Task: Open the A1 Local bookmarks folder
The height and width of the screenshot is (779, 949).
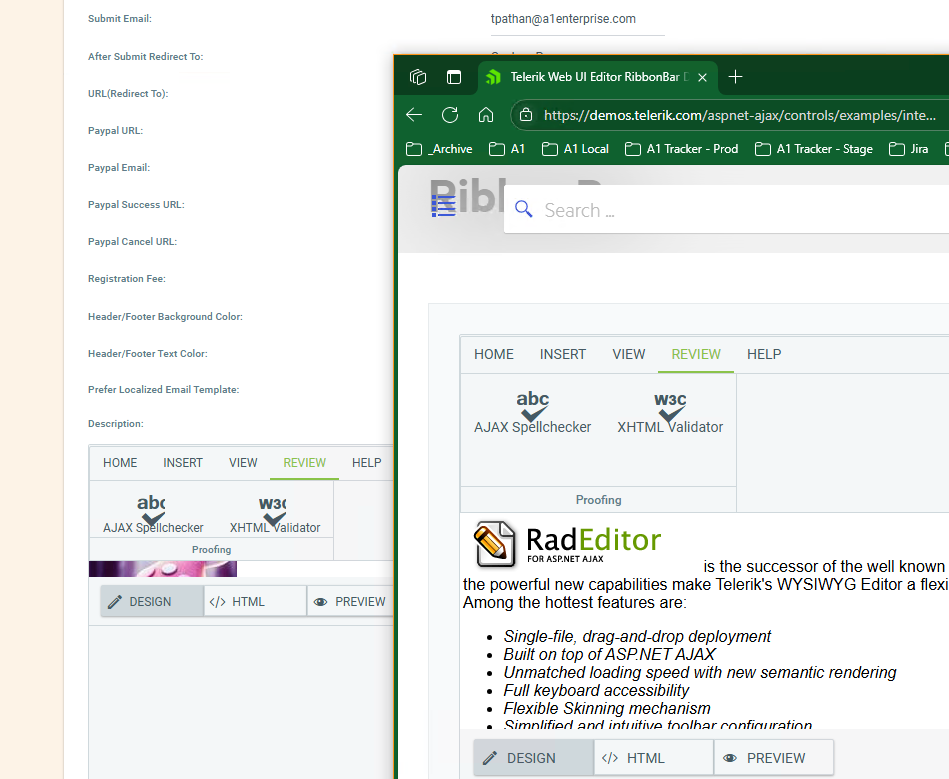Action: pyautogui.click(x=576, y=149)
